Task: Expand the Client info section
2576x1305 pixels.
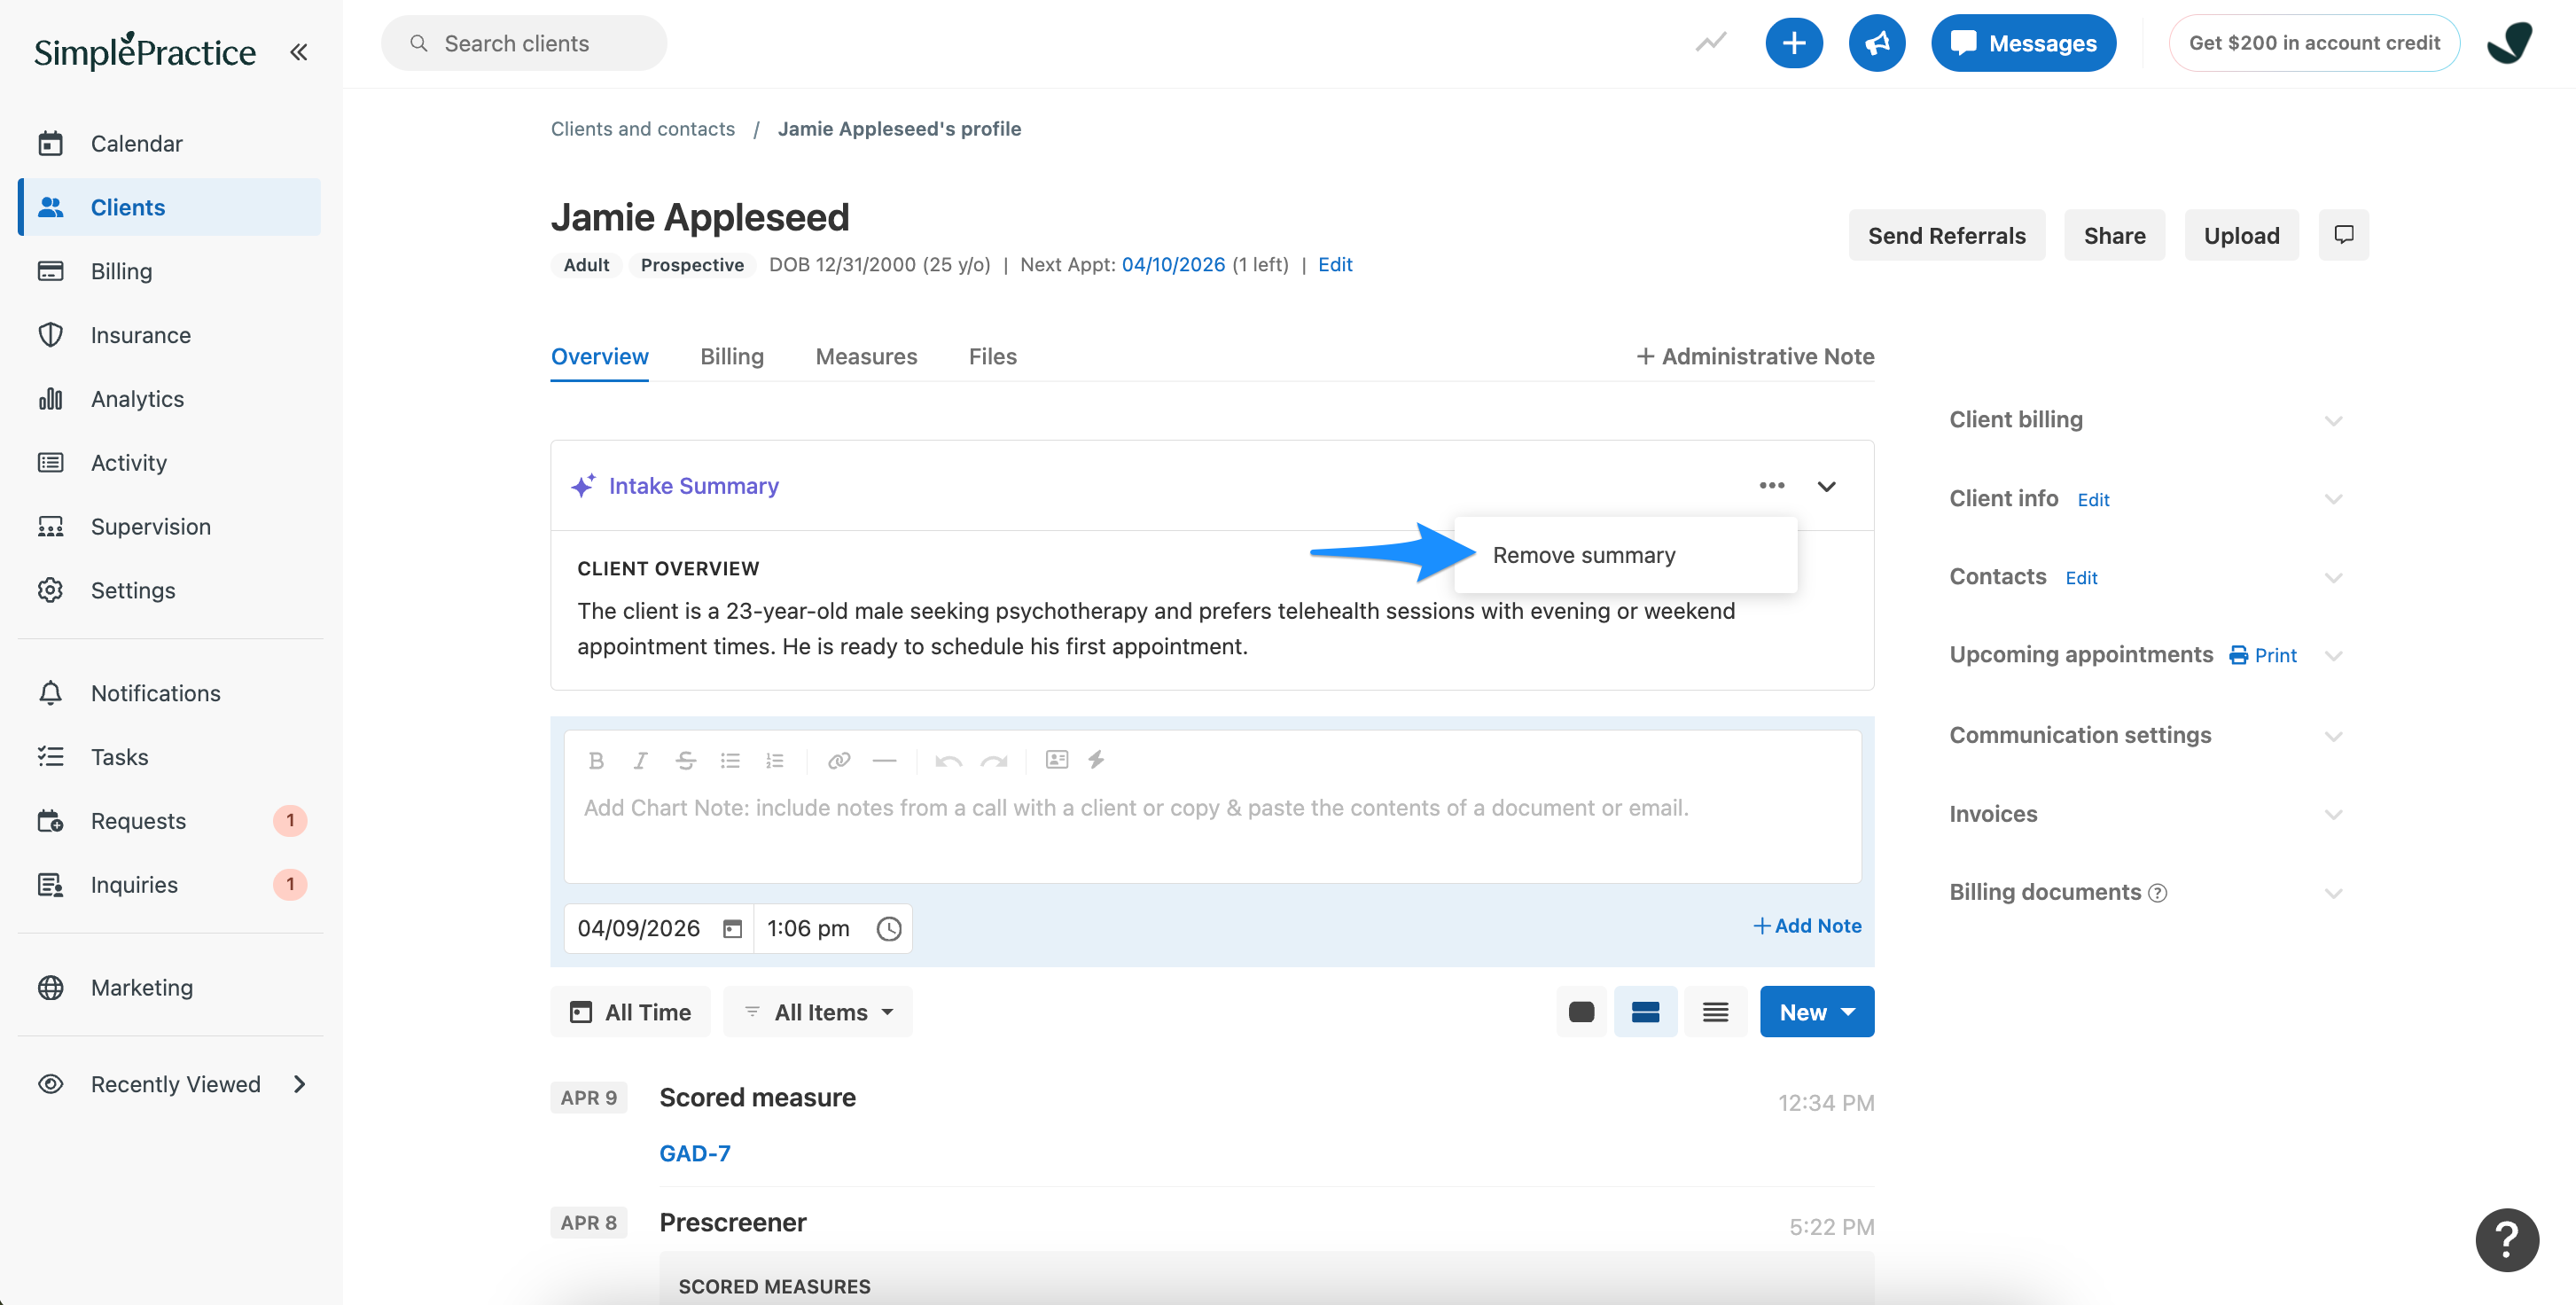Action: click(2333, 499)
